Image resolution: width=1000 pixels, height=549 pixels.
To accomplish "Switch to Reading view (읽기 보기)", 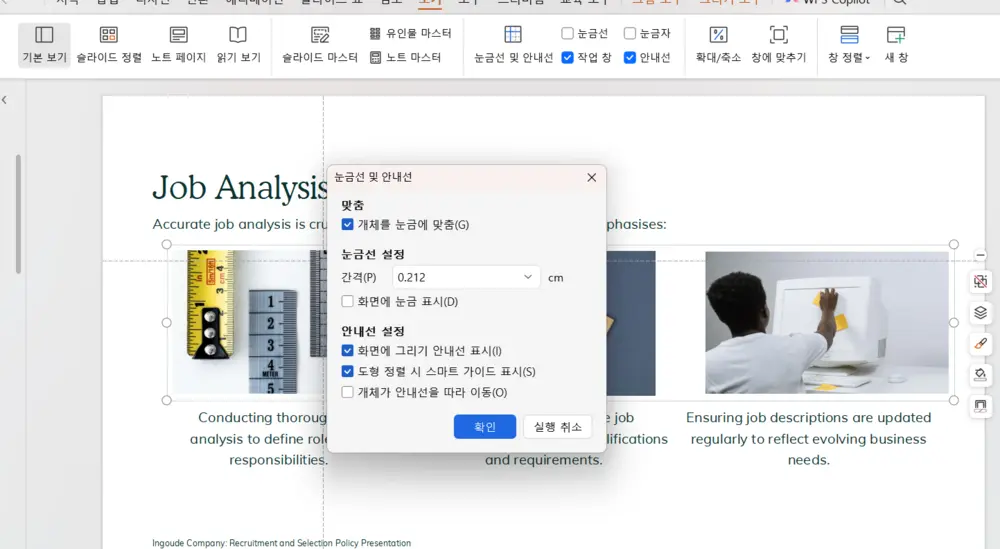I will pos(239,45).
